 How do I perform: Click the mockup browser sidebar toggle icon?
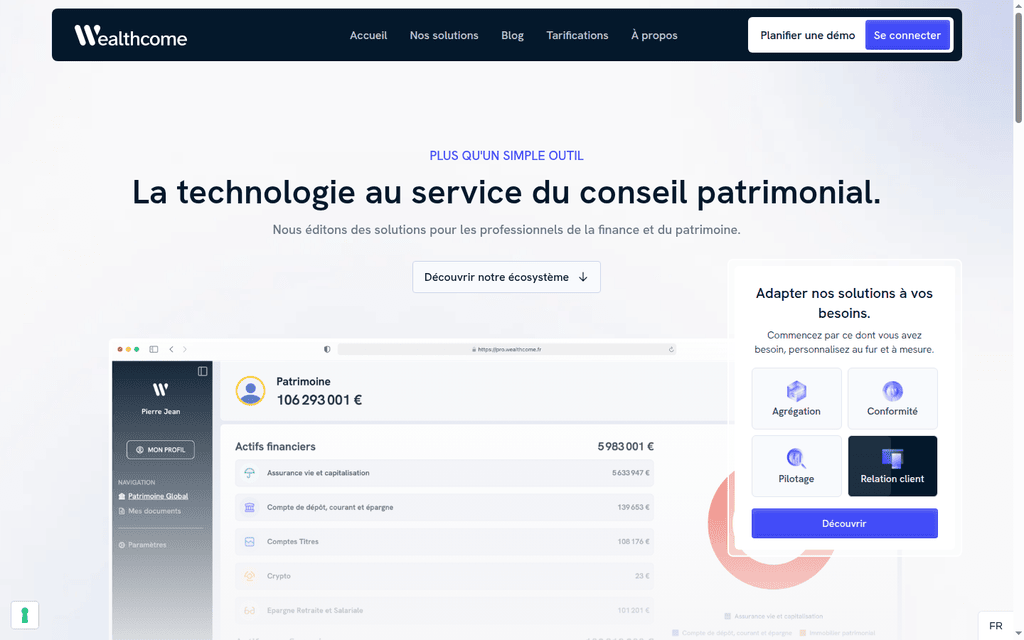pyautogui.click(x=153, y=349)
